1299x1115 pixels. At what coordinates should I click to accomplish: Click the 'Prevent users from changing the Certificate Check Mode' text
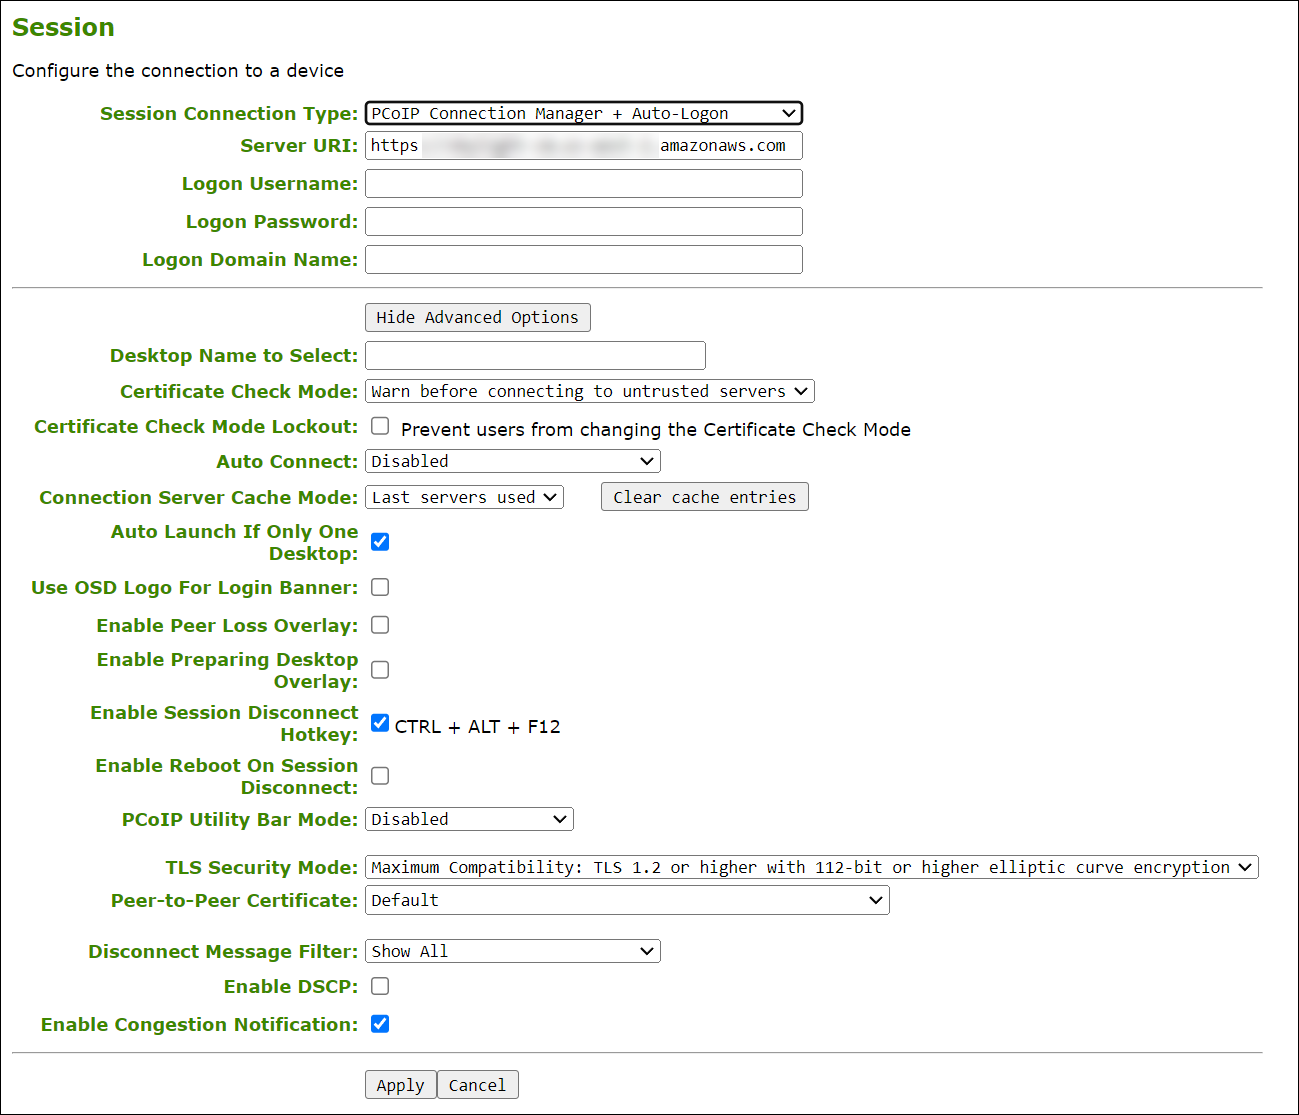656,430
